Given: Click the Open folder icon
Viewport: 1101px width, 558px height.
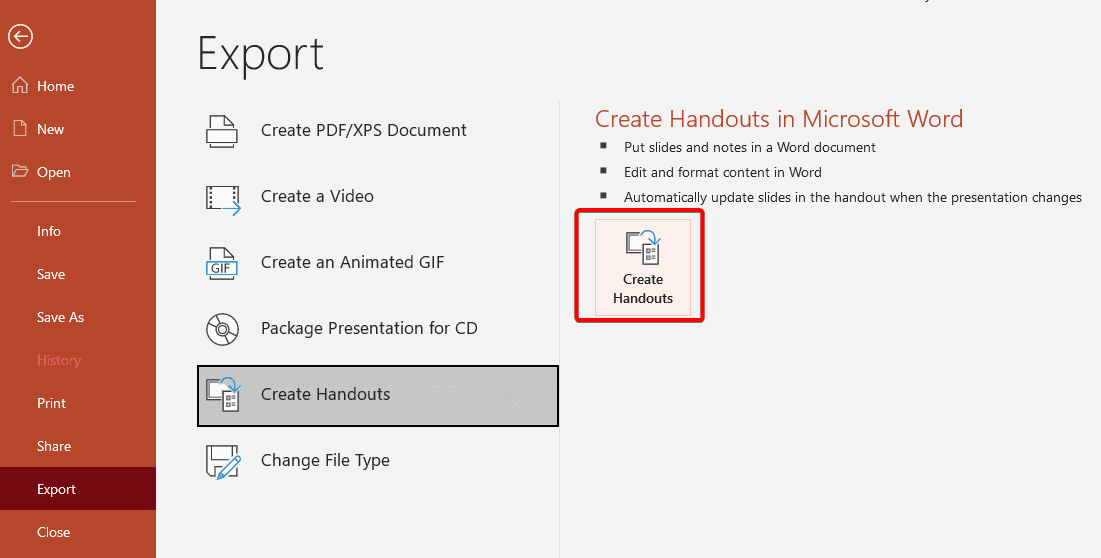Looking at the screenshot, I should [x=20, y=171].
